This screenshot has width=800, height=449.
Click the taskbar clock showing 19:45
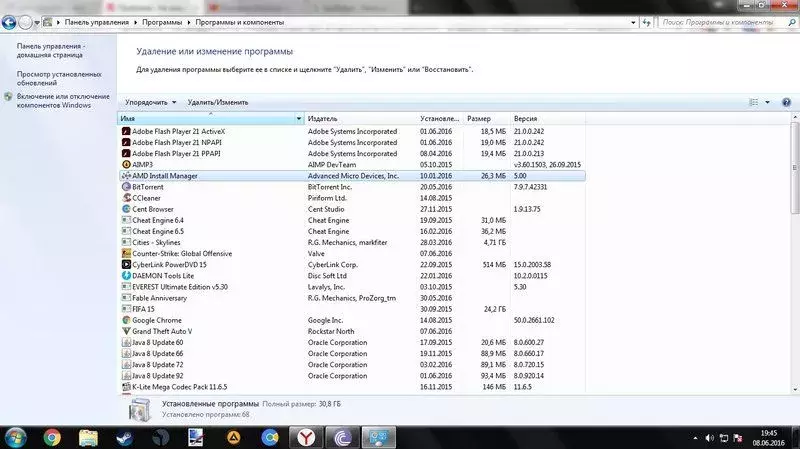pyautogui.click(x=769, y=438)
